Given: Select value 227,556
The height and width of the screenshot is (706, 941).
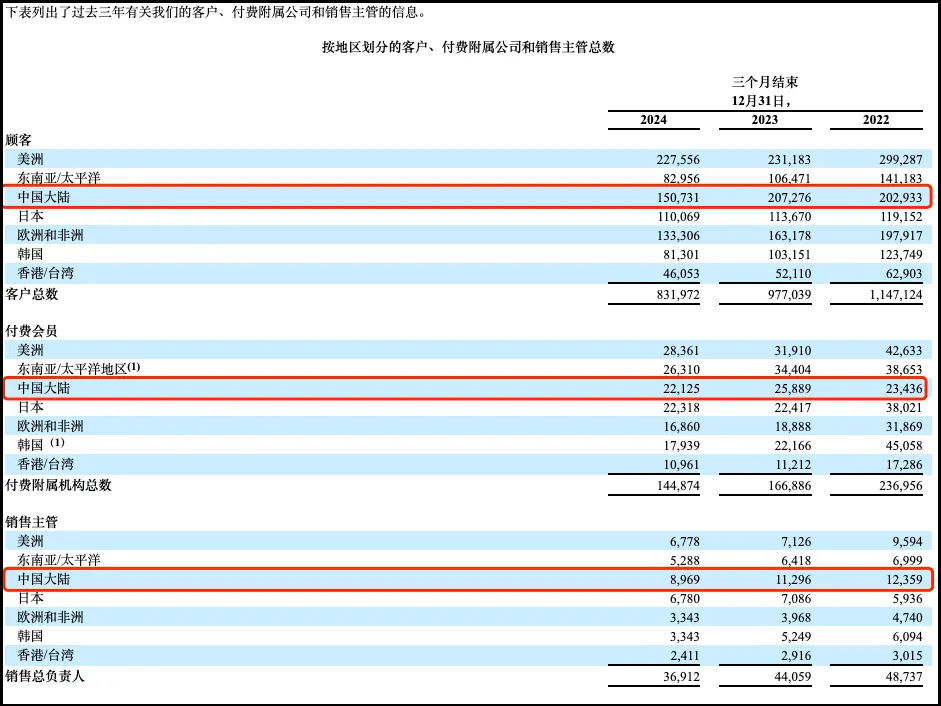Looking at the screenshot, I should click(678, 160).
